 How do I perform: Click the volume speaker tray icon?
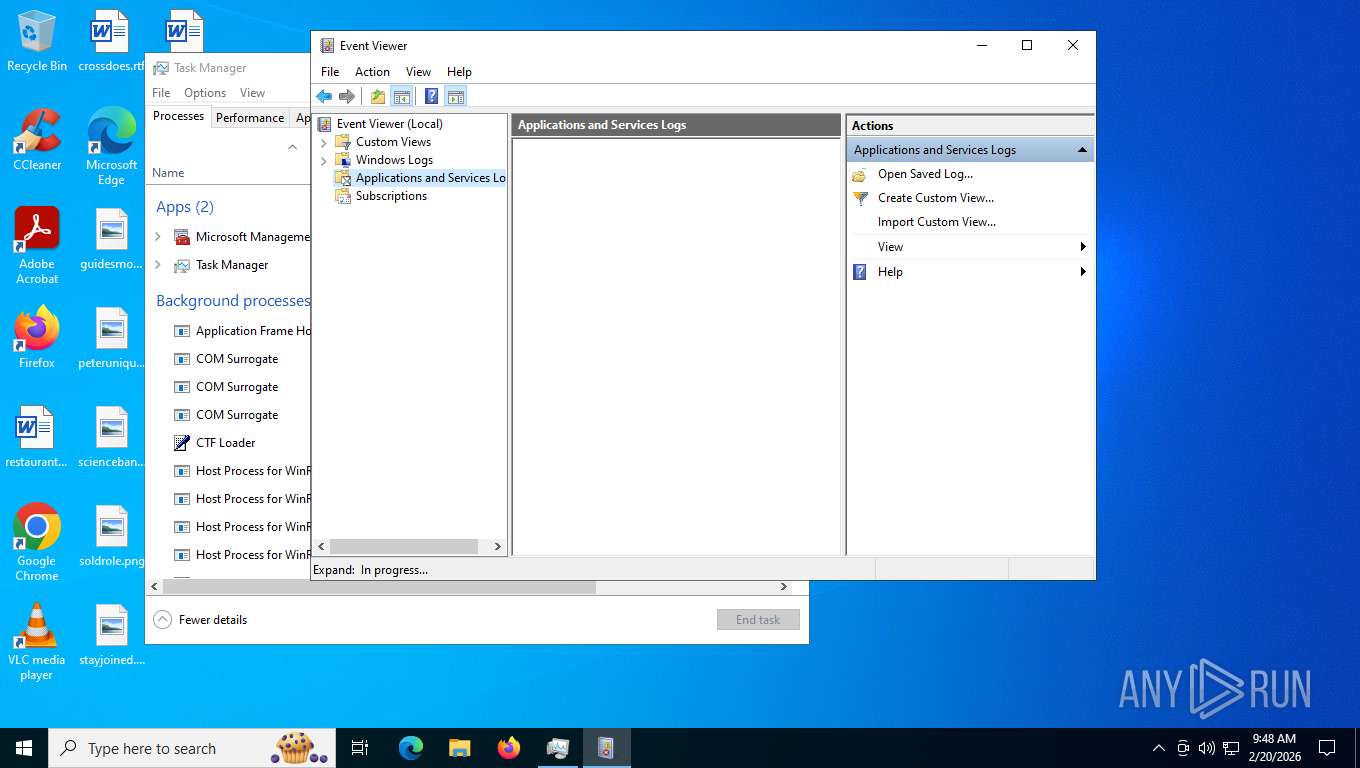click(1207, 748)
